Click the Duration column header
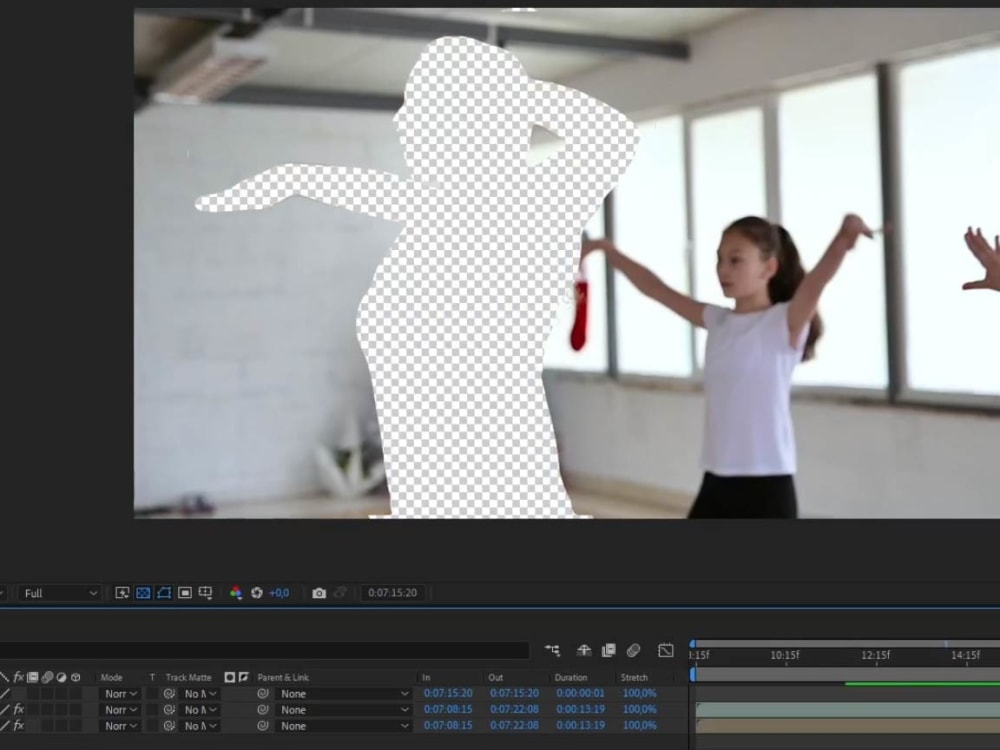The width and height of the screenshot is (1000, 750). pyautogui.click(x=571, y=677)
